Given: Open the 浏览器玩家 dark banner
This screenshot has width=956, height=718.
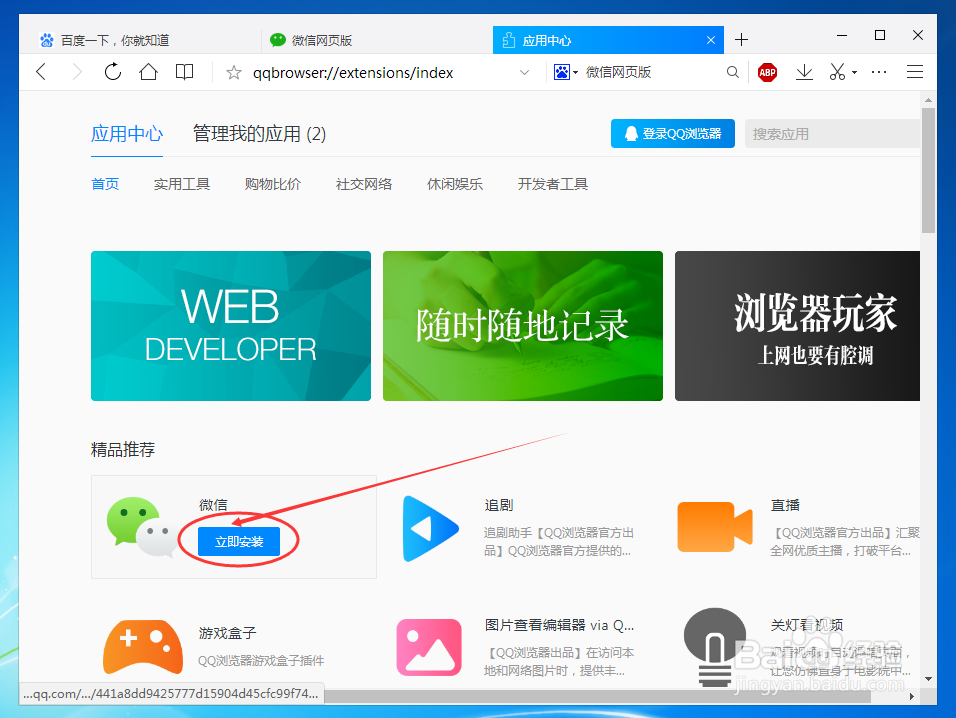Looking at the screenshot, I should click(797, 325).
